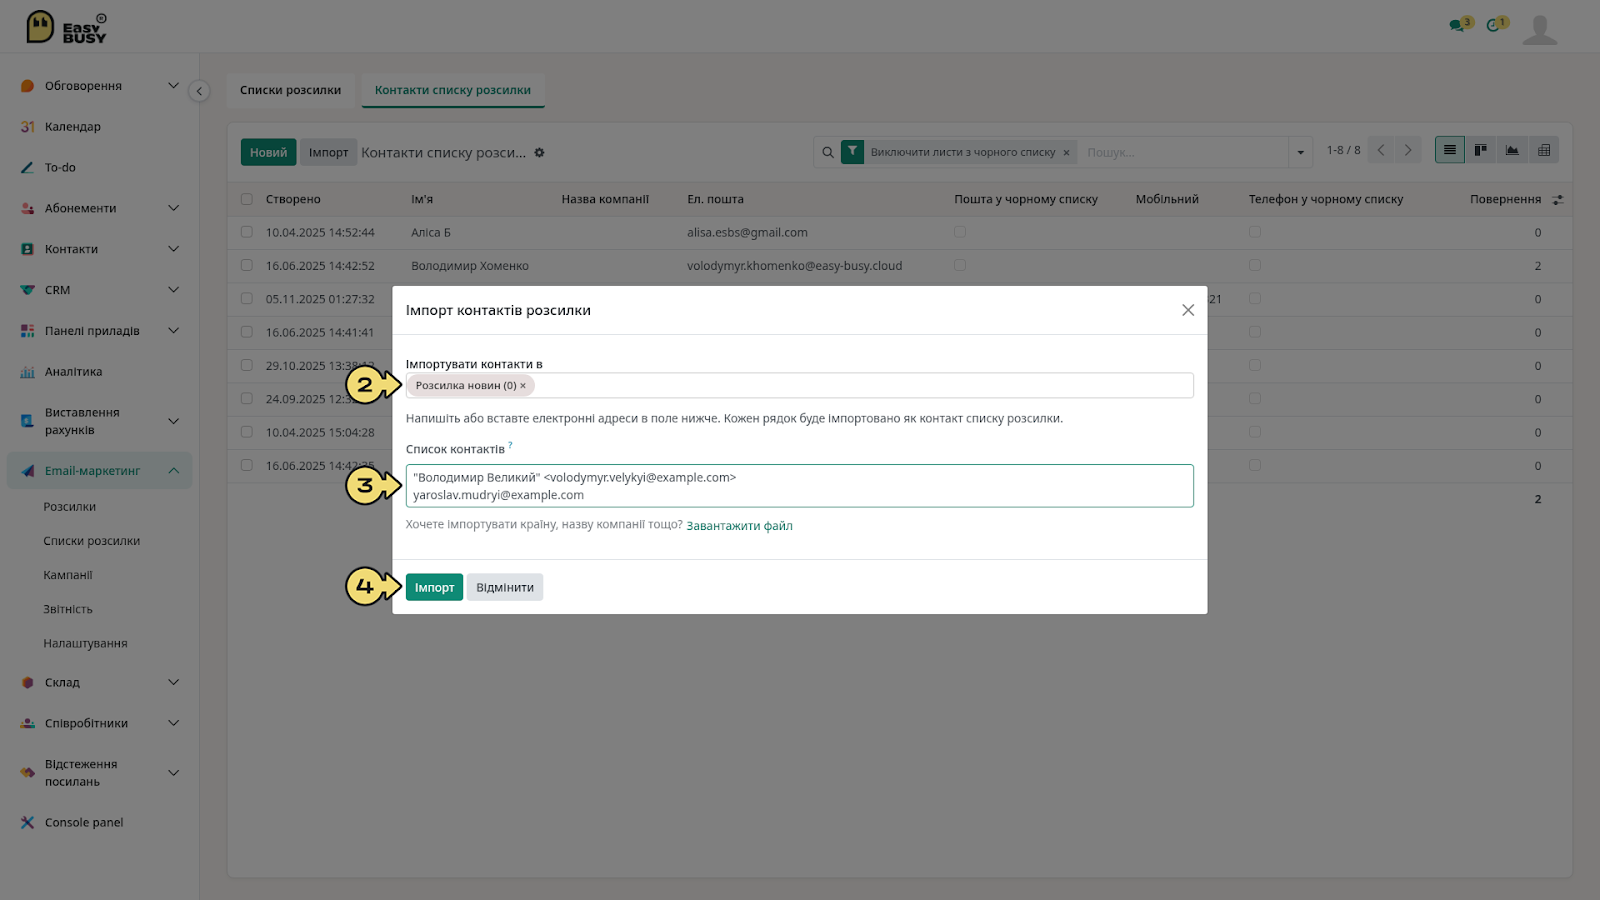Select checkbox for row 16.06.2025 14:41:41
This screenshot has width=1600, height=900.
(247, 332)
